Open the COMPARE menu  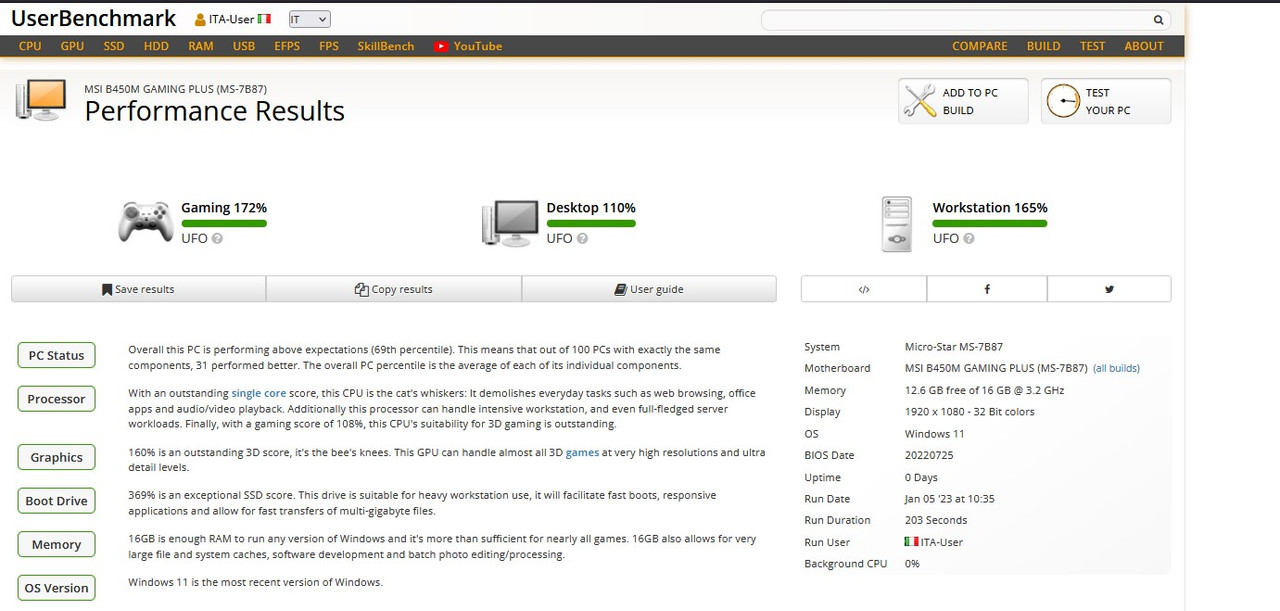click(980, 46)
